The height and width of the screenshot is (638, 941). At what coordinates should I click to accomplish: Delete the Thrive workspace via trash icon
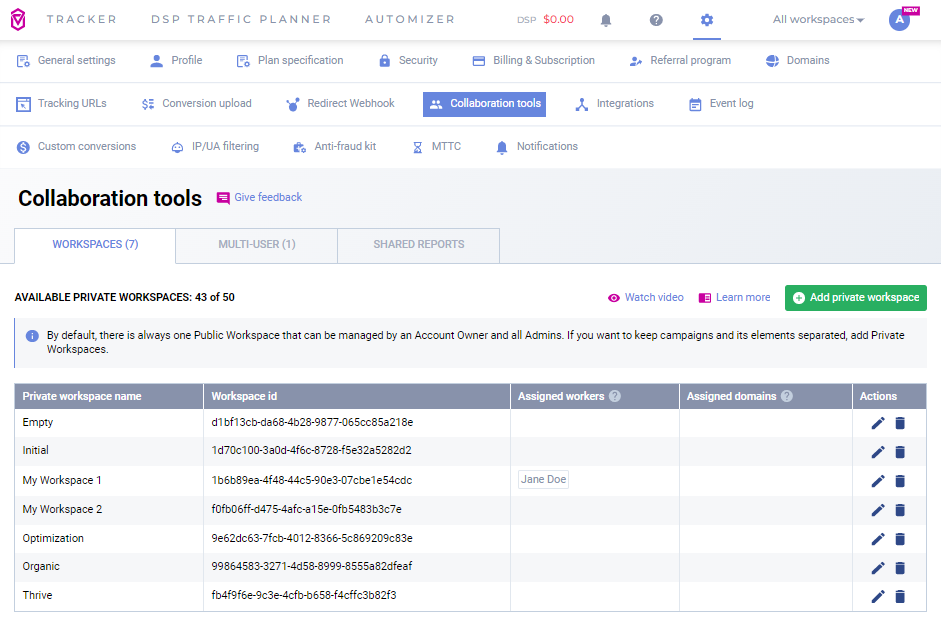pyautogui.click(x=900, y=597)
